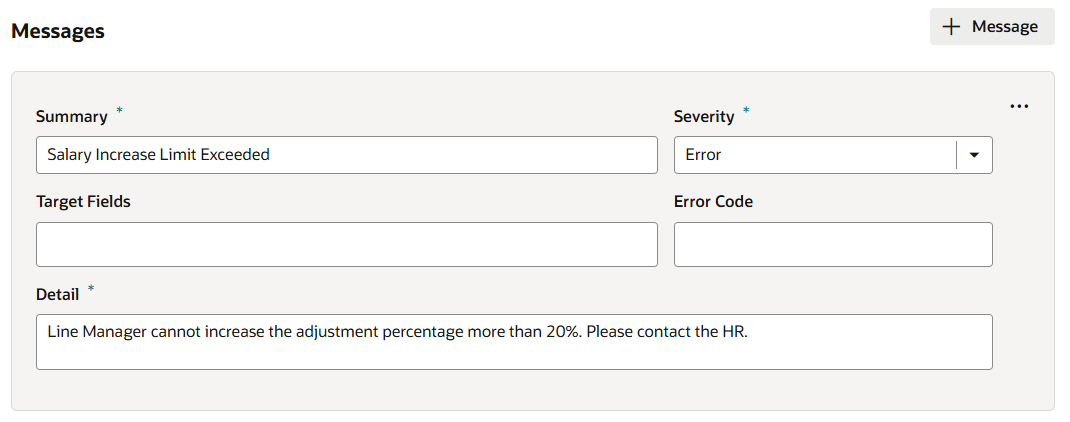Click the required asterisk next to Summary
This screenshot has width=1070, height=422.
[x=120, y=109]
